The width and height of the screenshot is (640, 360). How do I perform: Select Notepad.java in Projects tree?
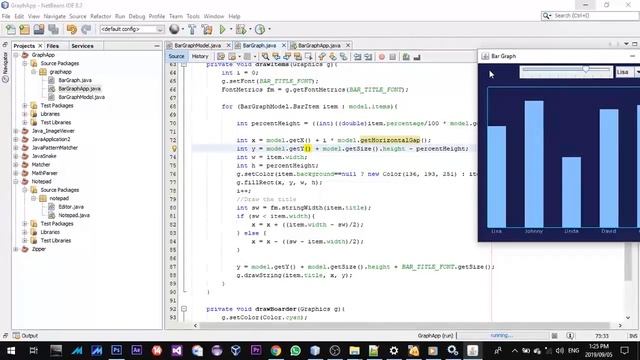click(x=74, y=215)
